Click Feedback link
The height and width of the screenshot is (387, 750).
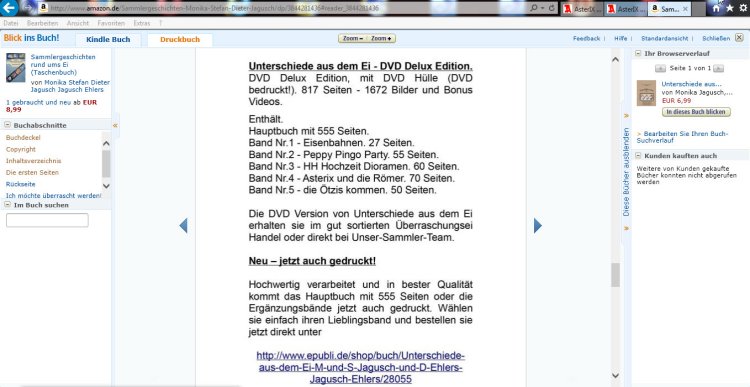586,38
